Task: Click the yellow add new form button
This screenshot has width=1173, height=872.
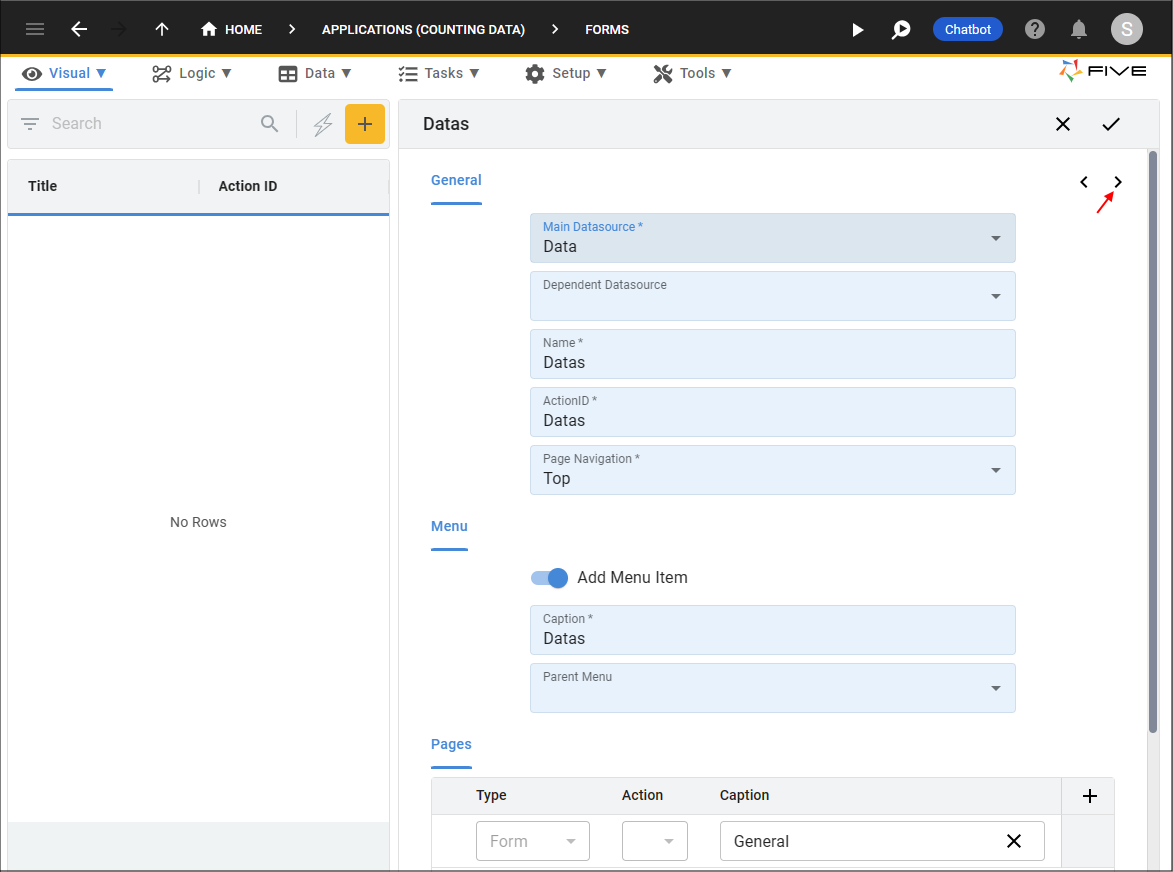Action: (x=365, y=124)
